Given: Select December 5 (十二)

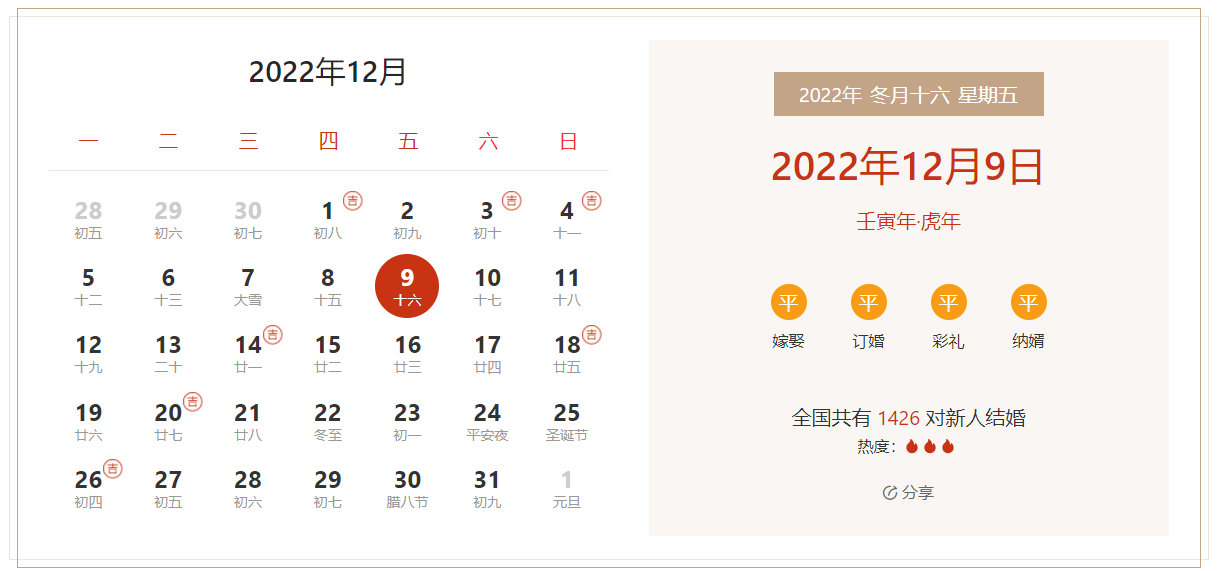Looking at the screenshot, I should (x=88, y=287).
